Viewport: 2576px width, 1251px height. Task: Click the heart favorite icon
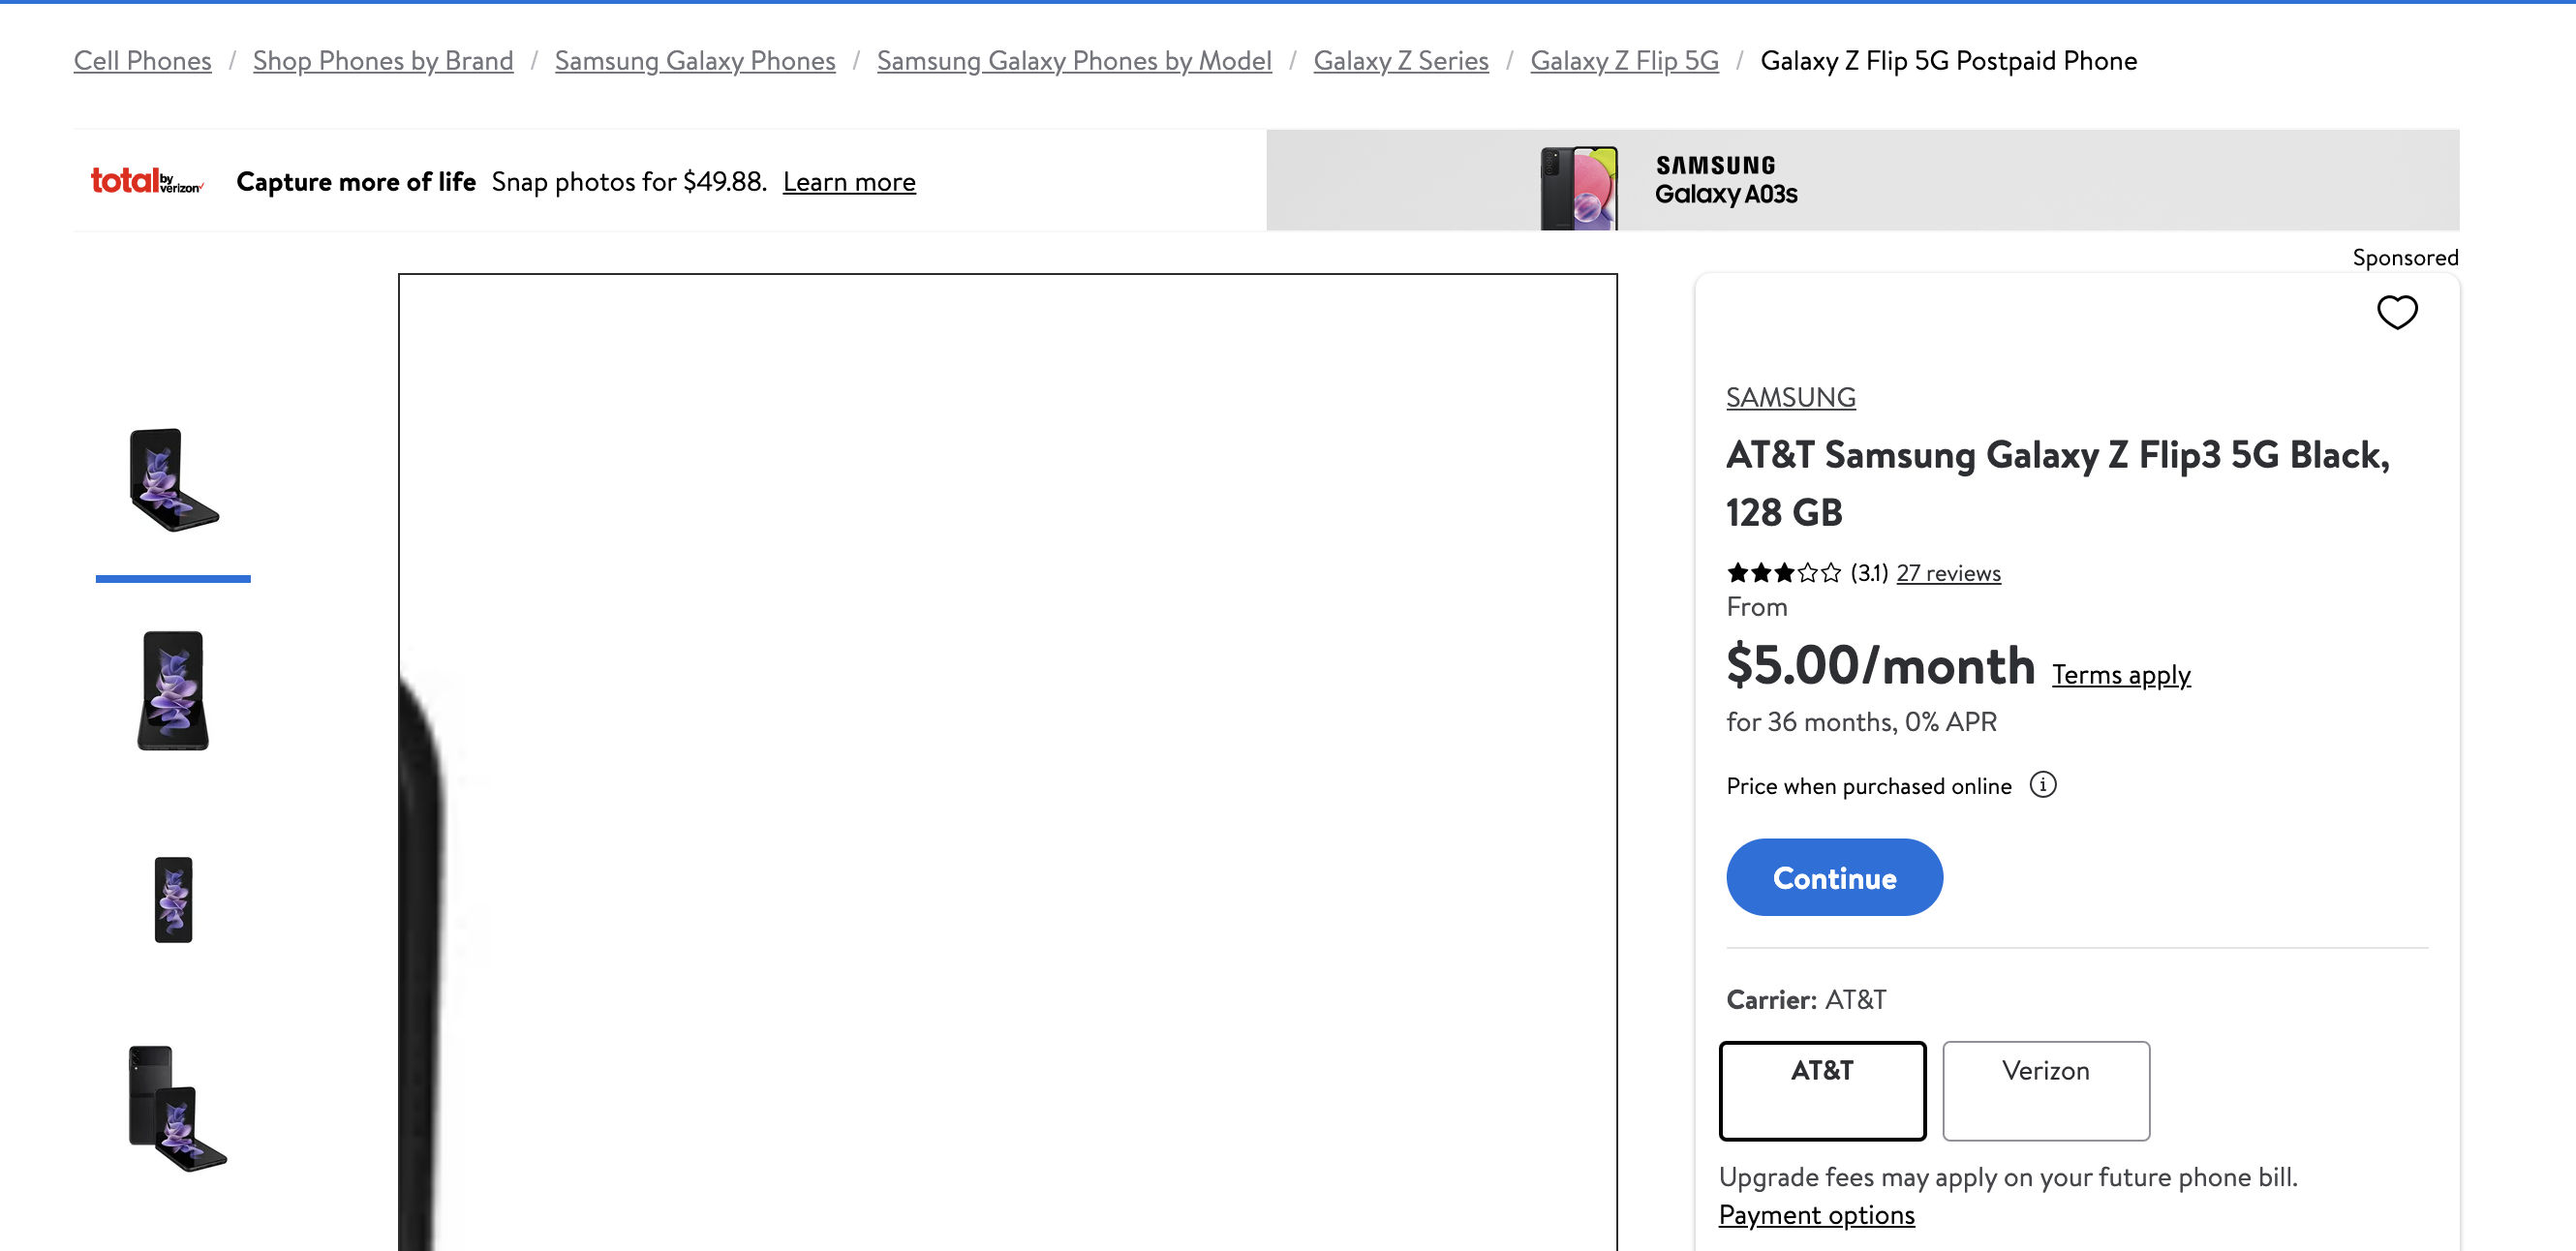tap(2396, 313)
